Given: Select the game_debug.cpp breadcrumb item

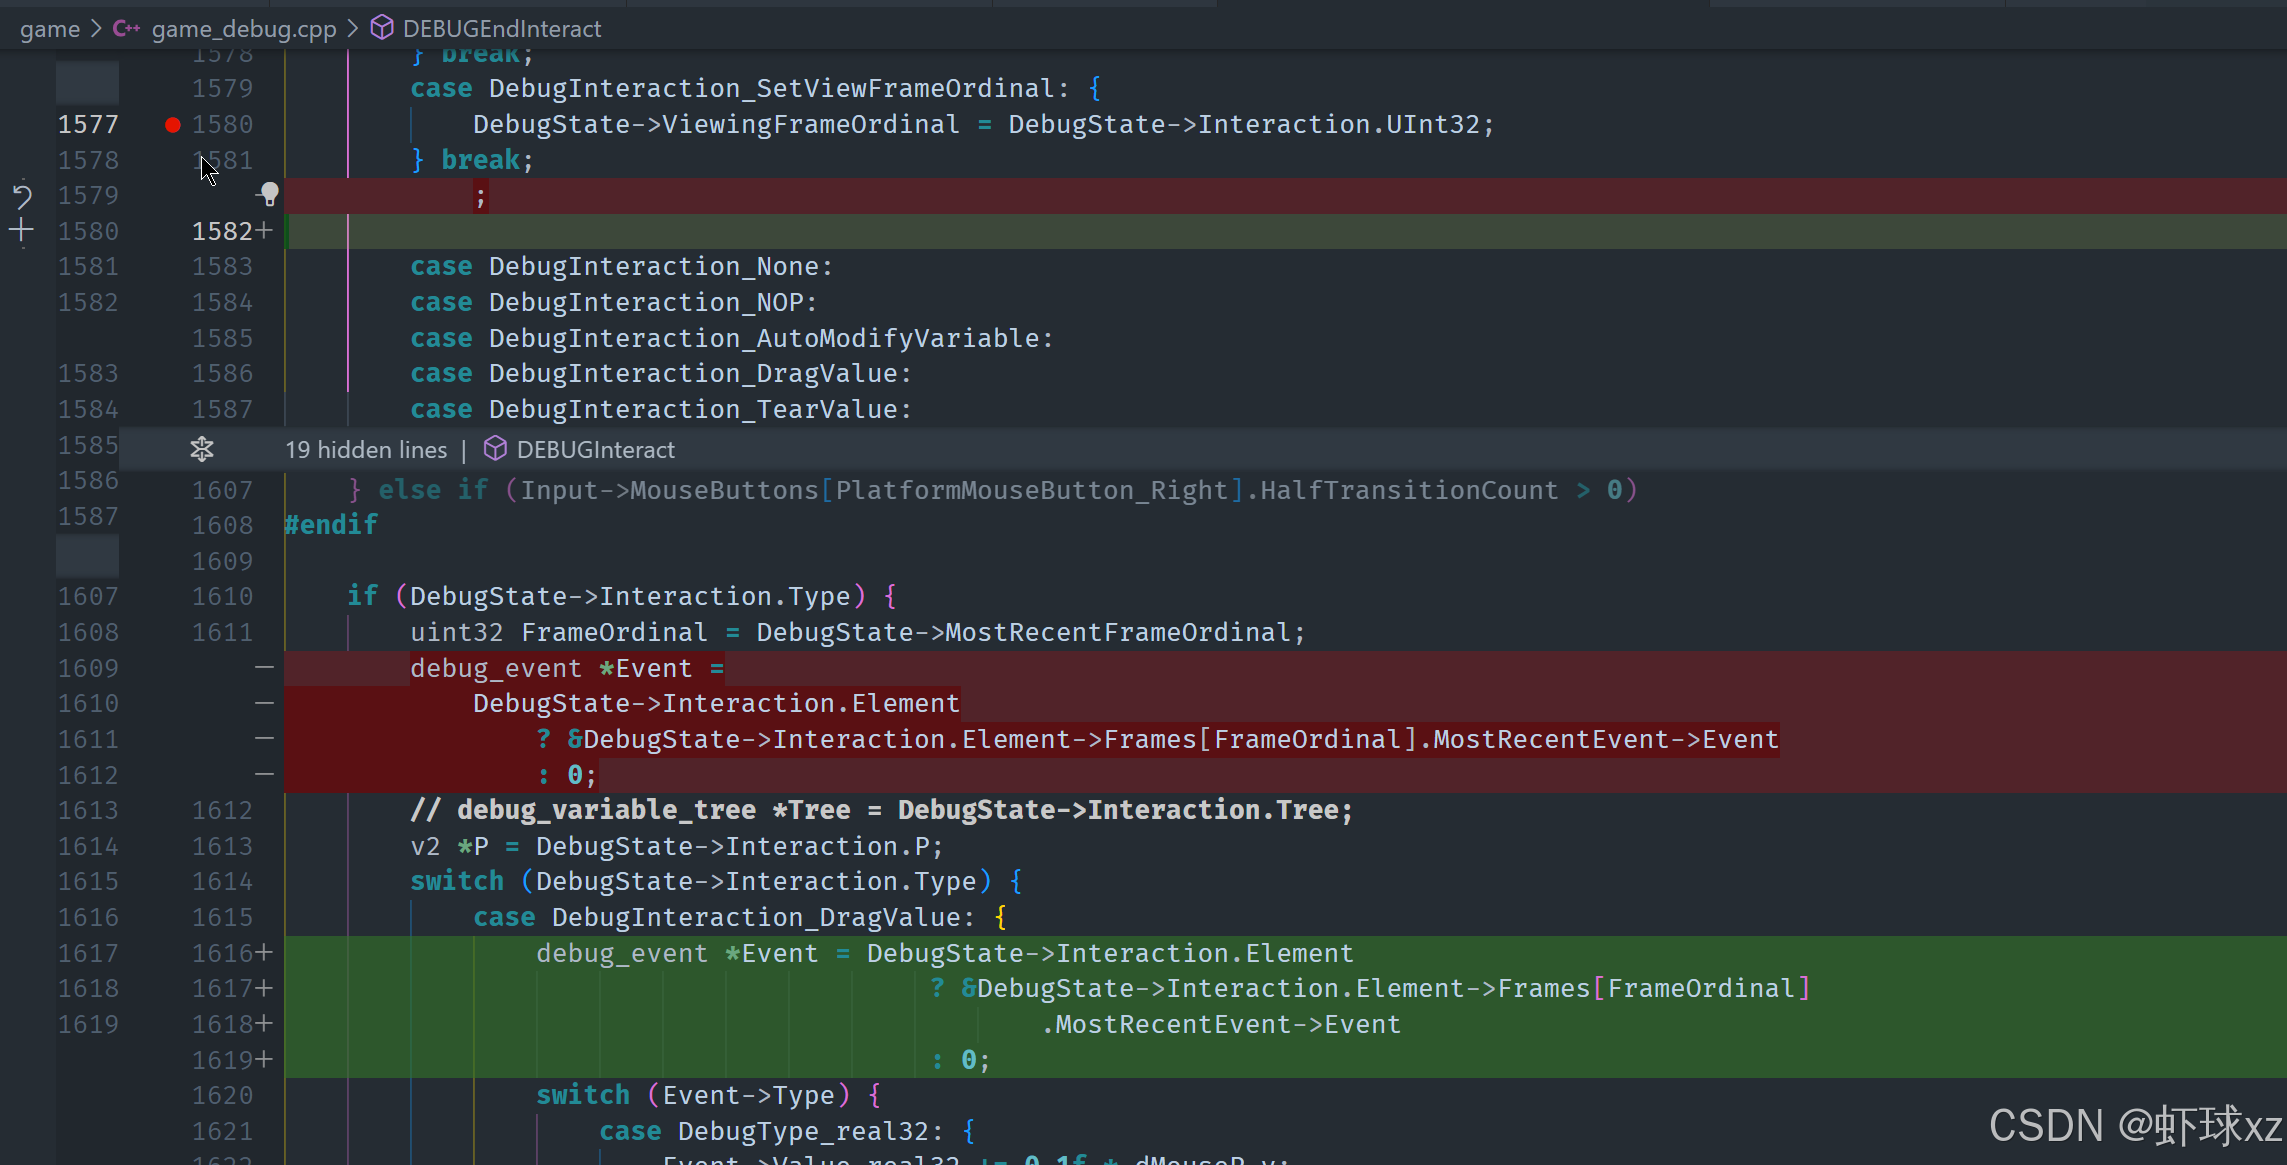Looking at the screenshot, I should click(243, 29).
